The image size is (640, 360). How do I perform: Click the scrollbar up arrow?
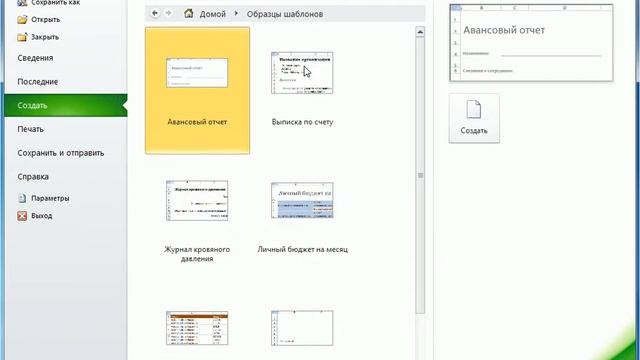pos(420,32)
